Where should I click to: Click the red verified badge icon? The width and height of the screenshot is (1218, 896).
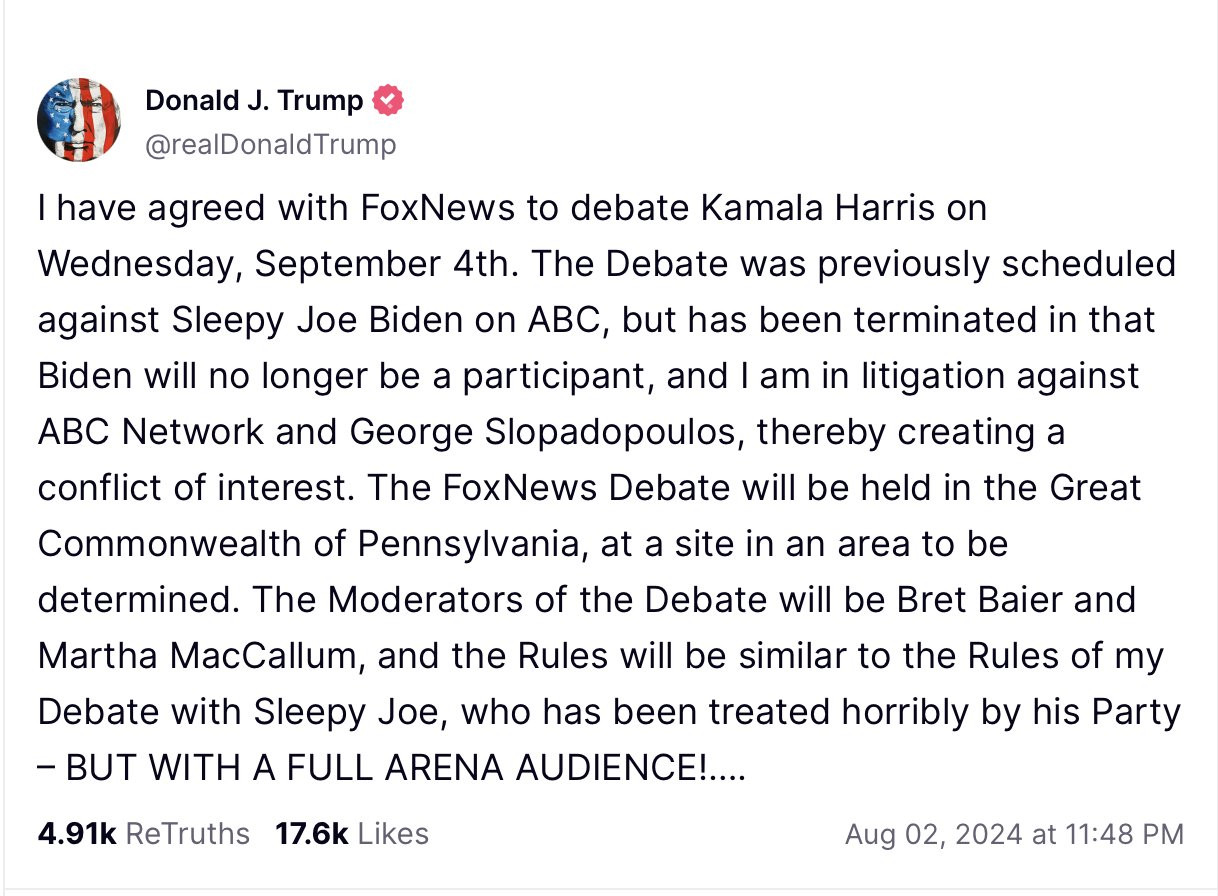(388, 101)
